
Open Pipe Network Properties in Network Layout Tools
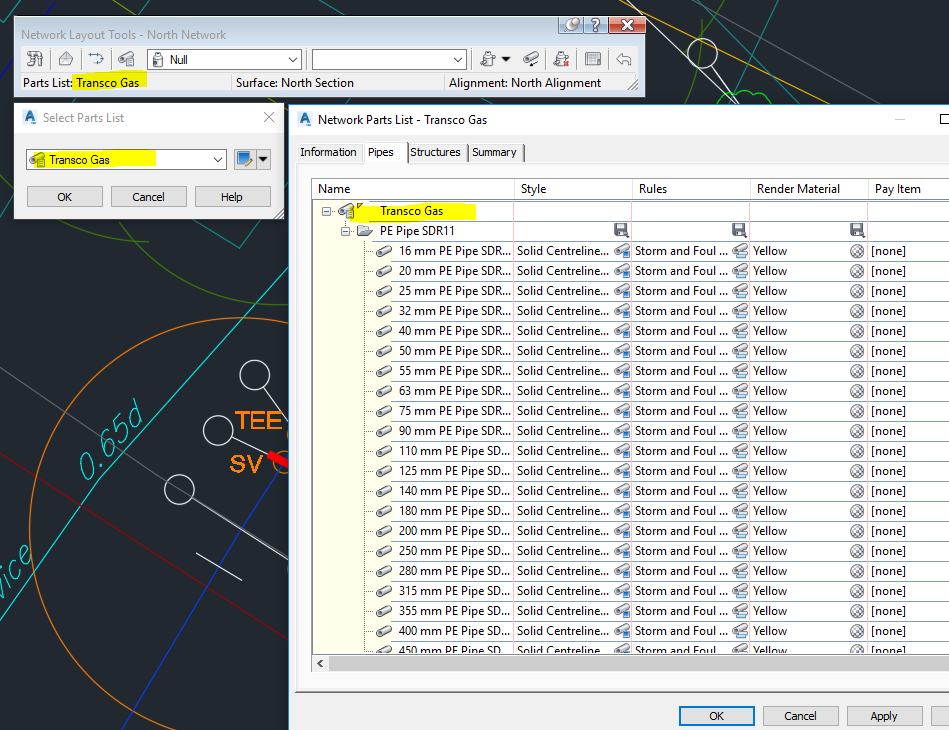[x=35, y=59]
